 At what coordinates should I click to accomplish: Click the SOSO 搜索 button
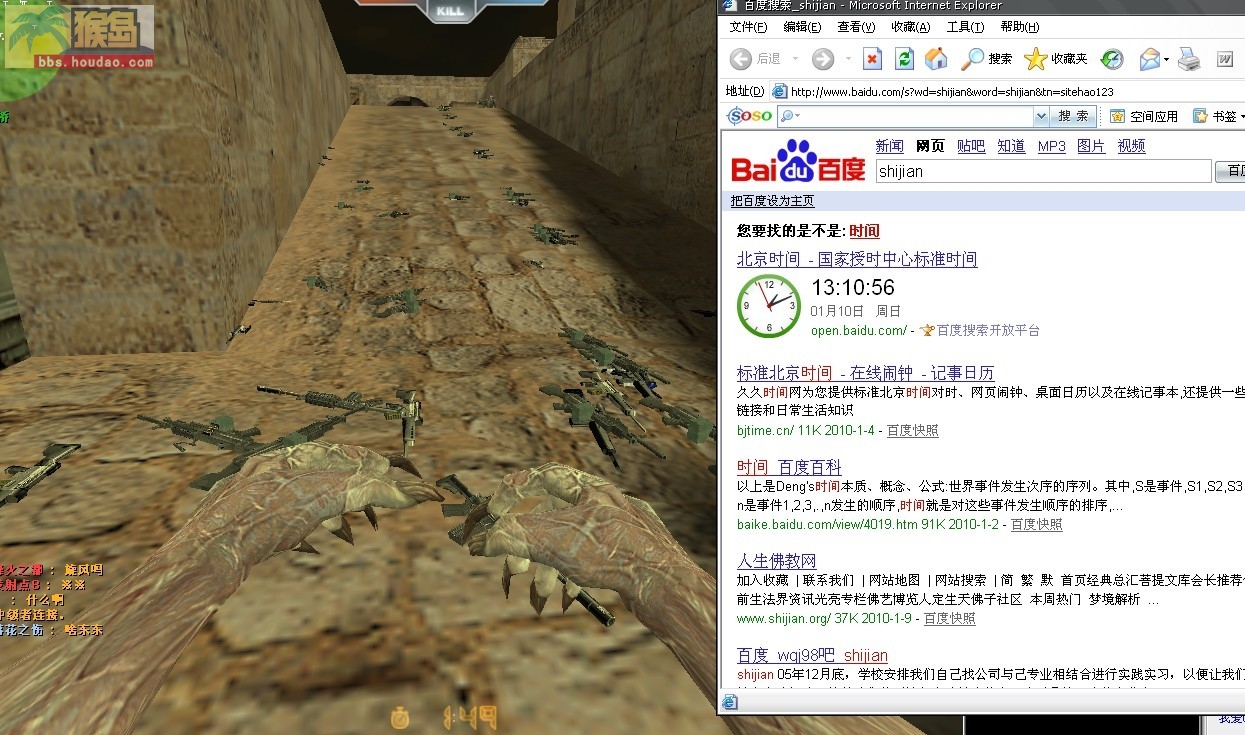click(x=1073, y=116)
